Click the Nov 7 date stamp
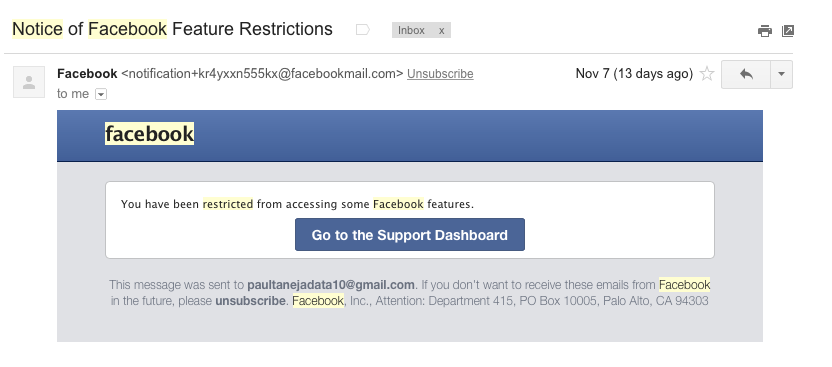 pyautogui.click(x=634, y=74)
